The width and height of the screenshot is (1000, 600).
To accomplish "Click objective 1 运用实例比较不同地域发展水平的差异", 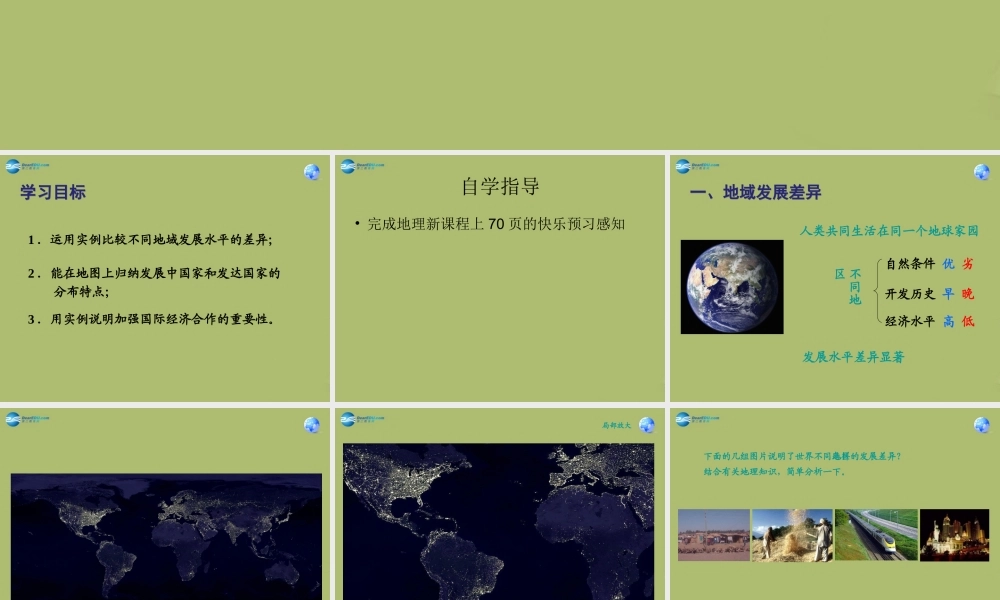I will (151, 240).
